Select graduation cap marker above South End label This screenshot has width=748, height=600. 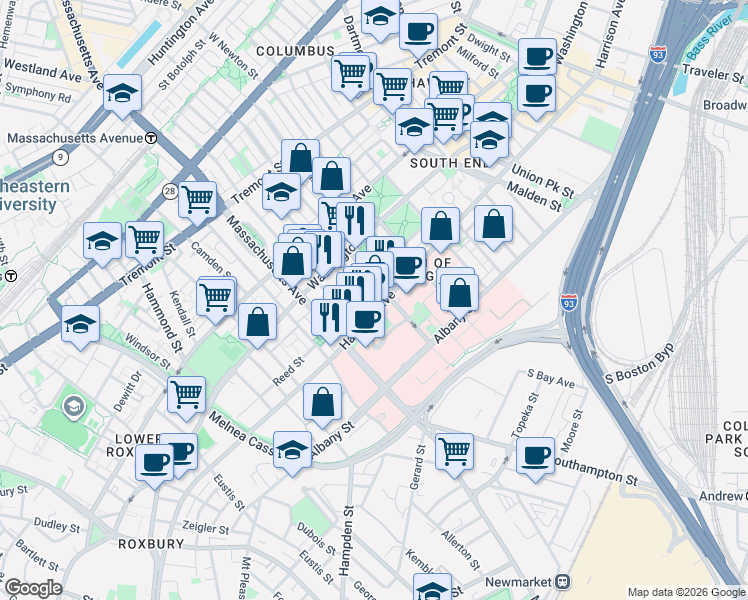click(x=415, y=128)
